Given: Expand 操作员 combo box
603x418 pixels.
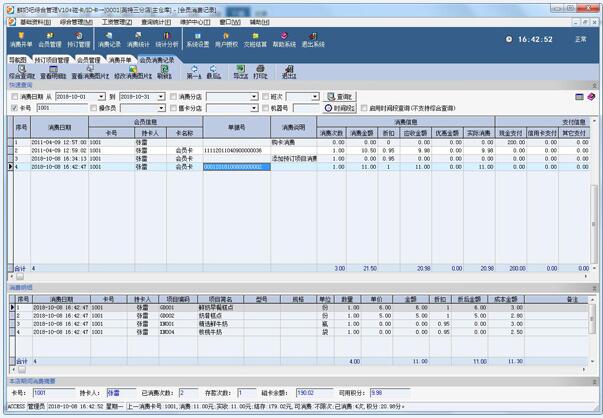Looking at the screenshot, I should 162,108.
